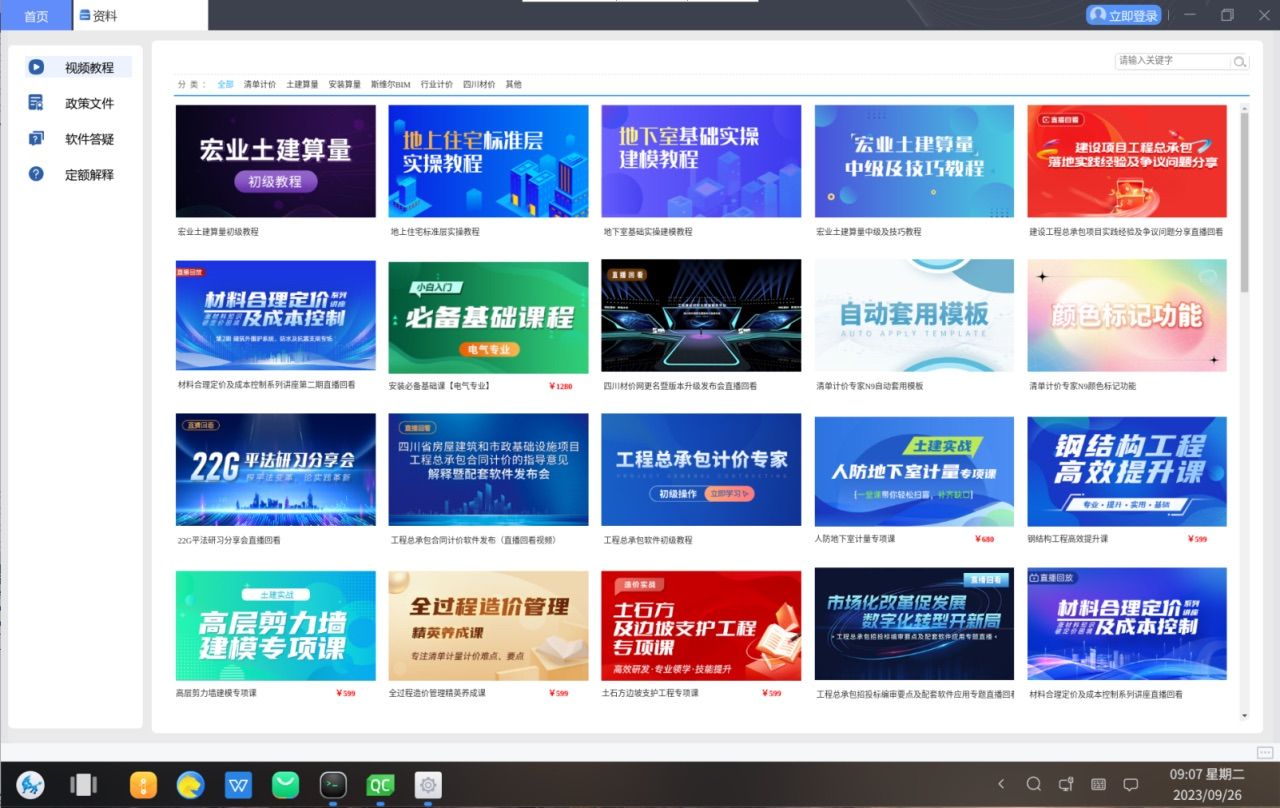
Task: Filter by 其他 category
Action: click(x=513, y=85)
